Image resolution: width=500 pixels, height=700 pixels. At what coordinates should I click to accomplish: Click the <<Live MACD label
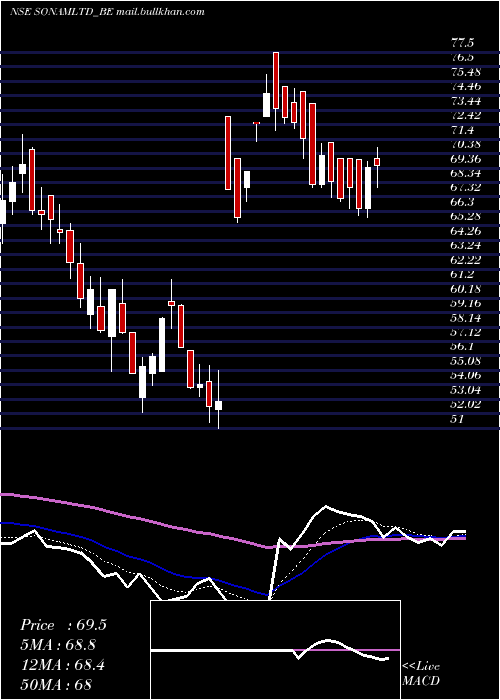(421, 673)
